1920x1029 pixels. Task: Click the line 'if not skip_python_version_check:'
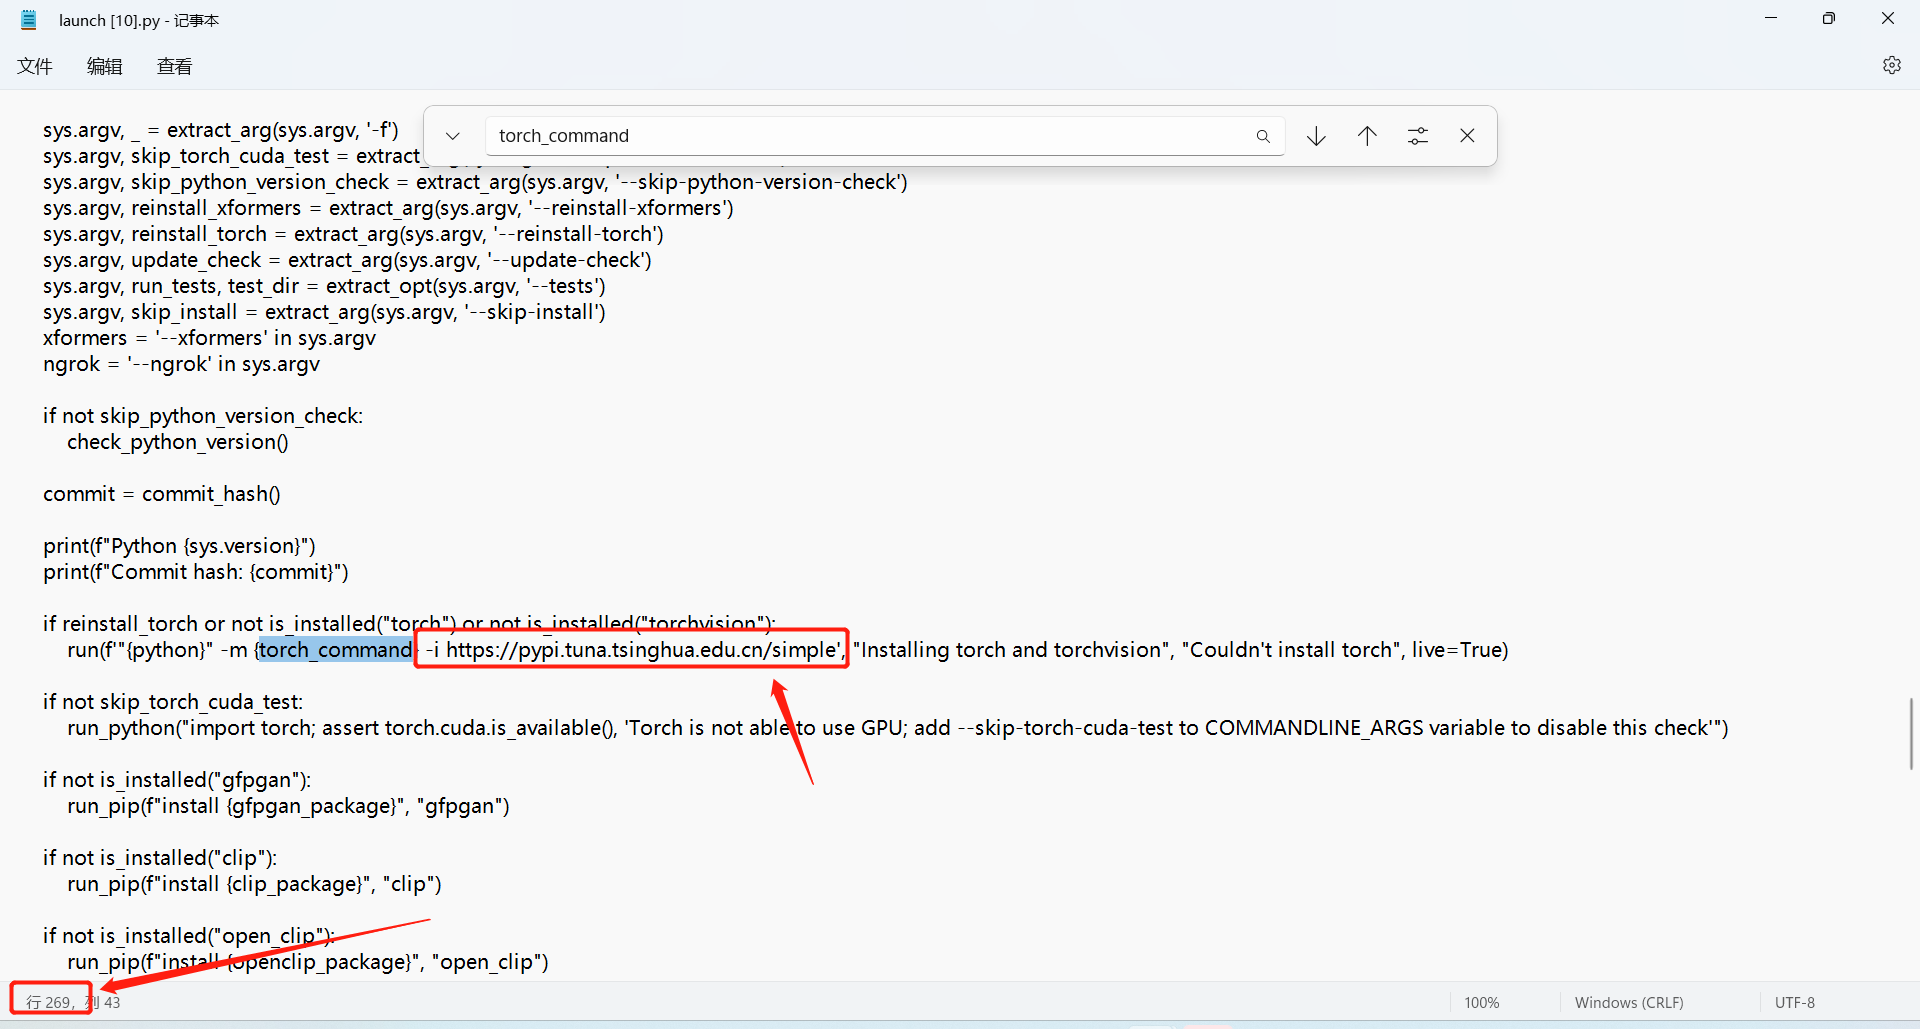203,416
